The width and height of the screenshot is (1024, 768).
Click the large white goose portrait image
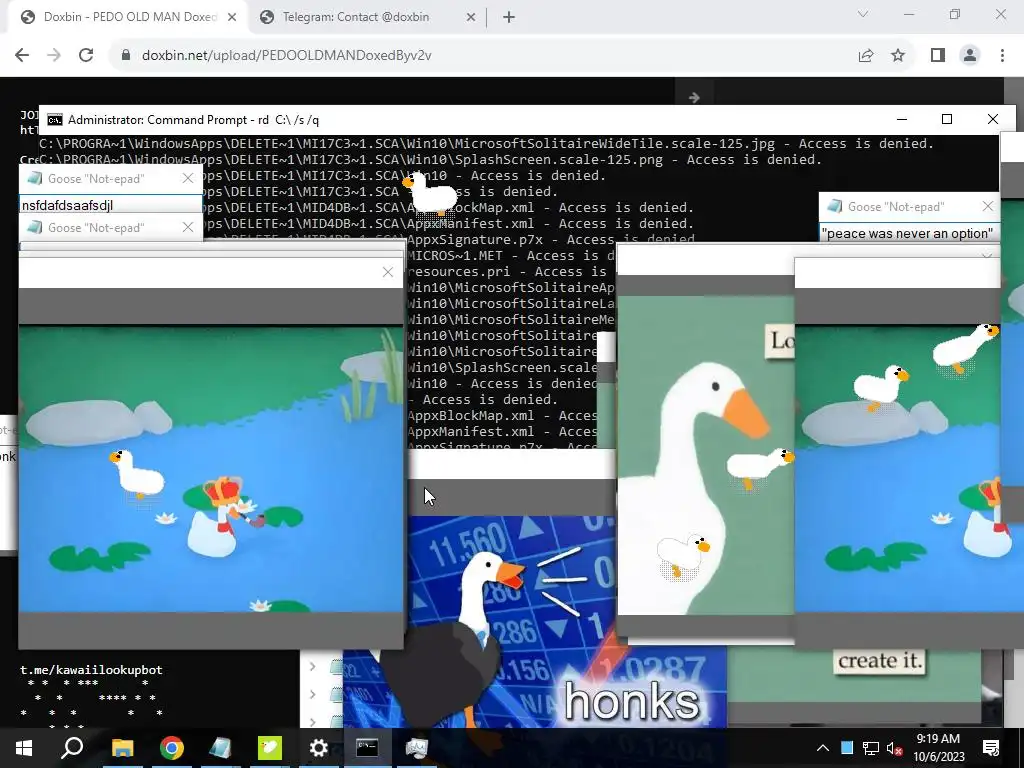[706, 455]
